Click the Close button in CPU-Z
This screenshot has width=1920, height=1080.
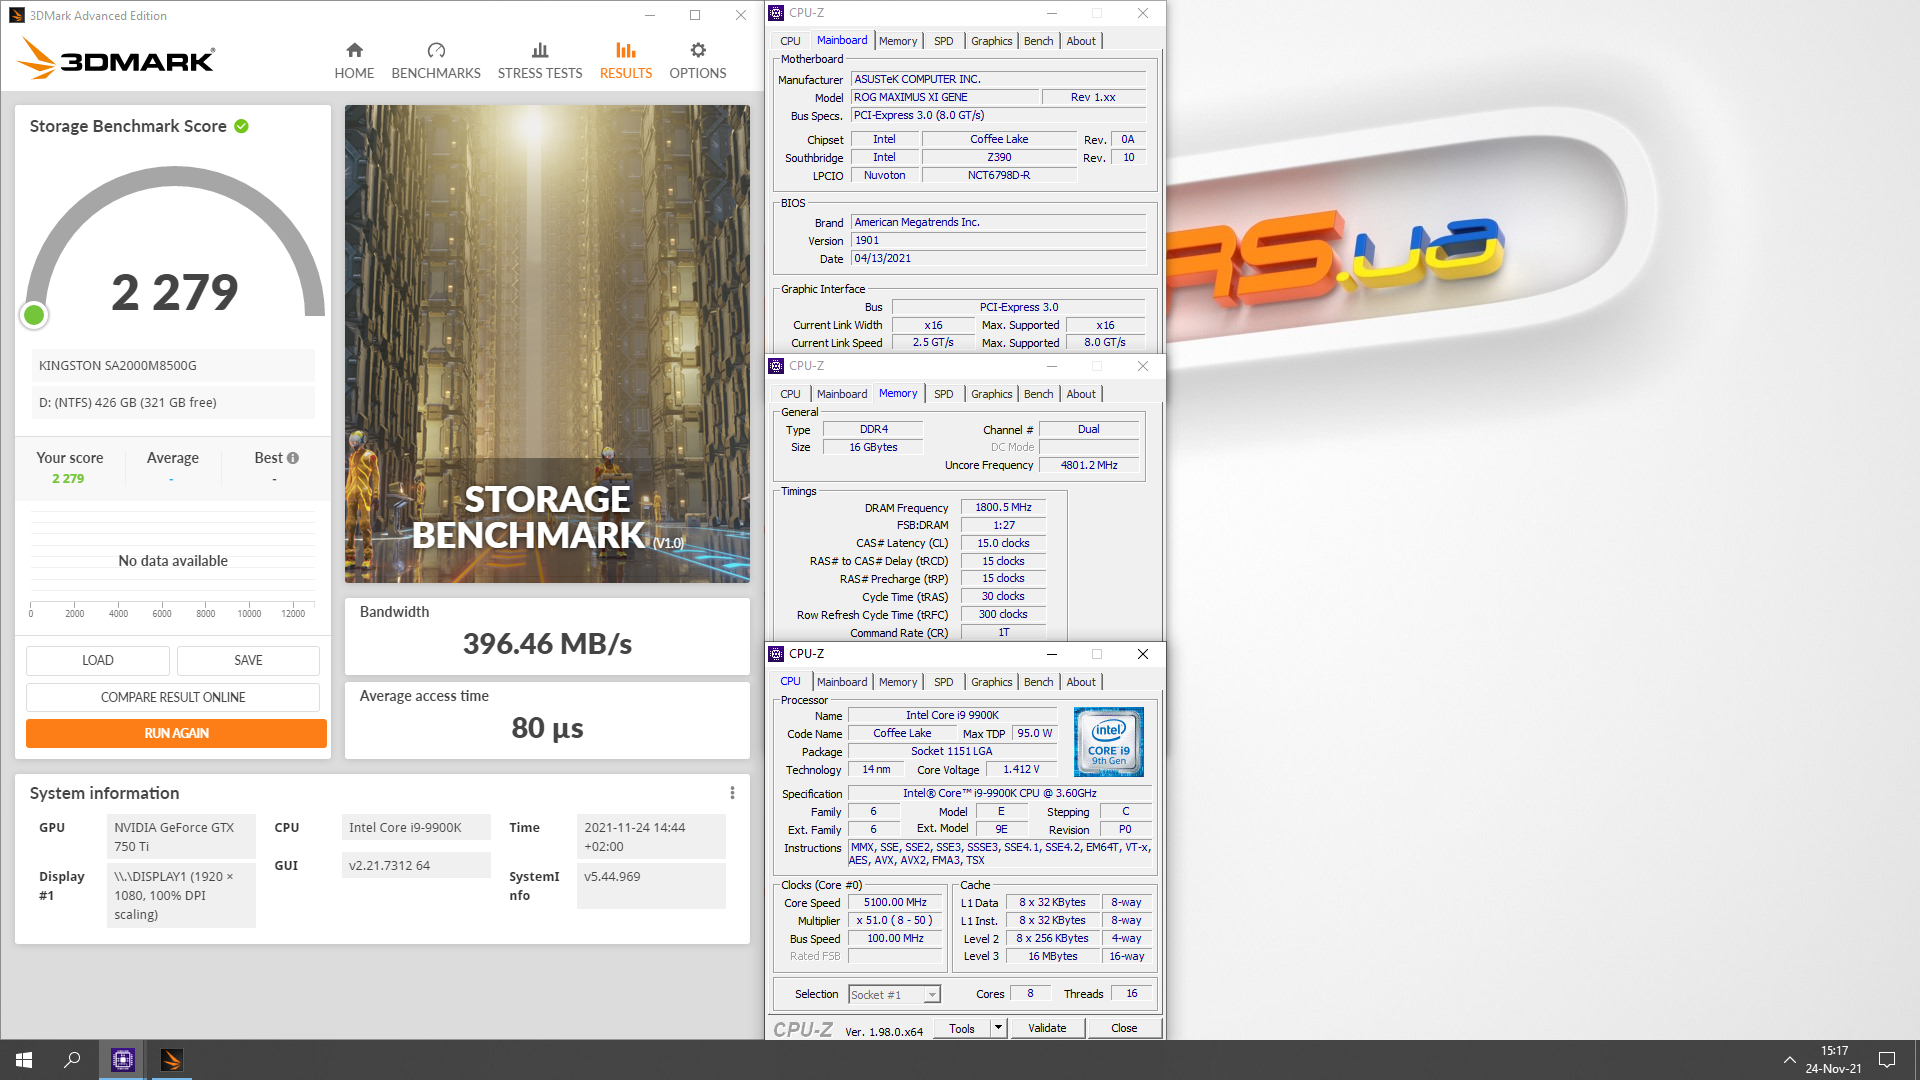pos(1124,1028)
